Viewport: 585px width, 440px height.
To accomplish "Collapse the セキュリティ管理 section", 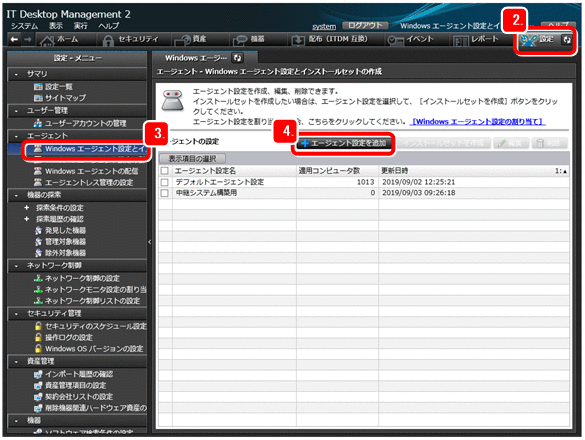I will pyautogui.click(x=16, y=313).
